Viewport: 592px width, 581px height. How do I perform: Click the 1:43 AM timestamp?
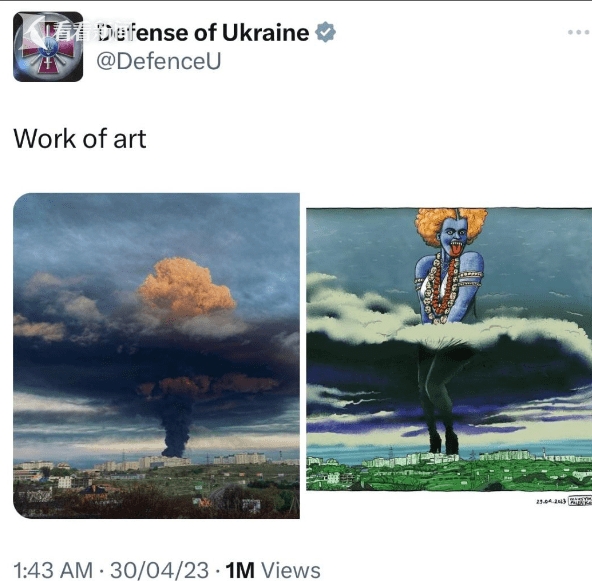[53, 569]
